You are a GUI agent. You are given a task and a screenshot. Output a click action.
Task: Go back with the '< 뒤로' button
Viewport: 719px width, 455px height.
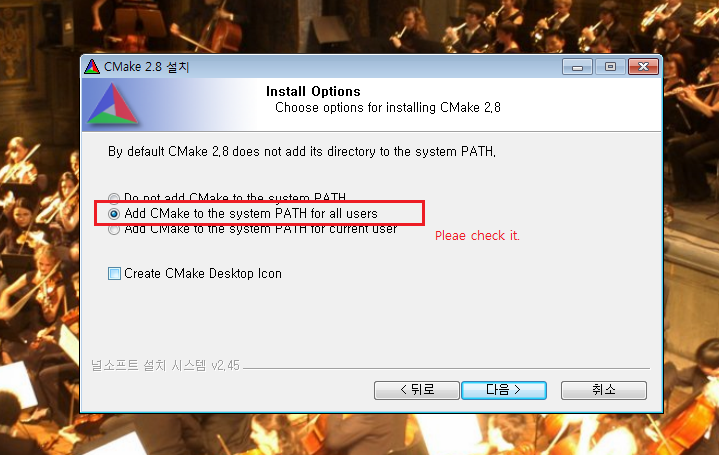pyautogui.click(x=416, y=390)
